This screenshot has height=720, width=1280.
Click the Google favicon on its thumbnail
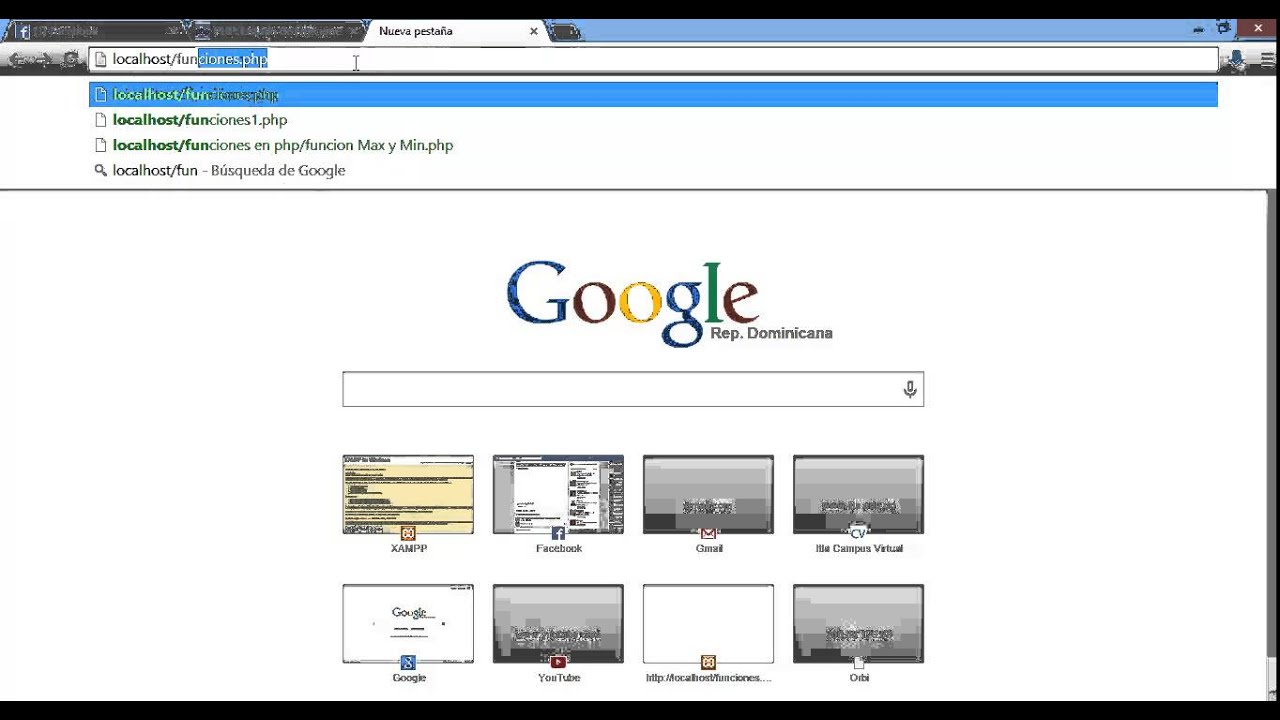(x=408, y=662)
